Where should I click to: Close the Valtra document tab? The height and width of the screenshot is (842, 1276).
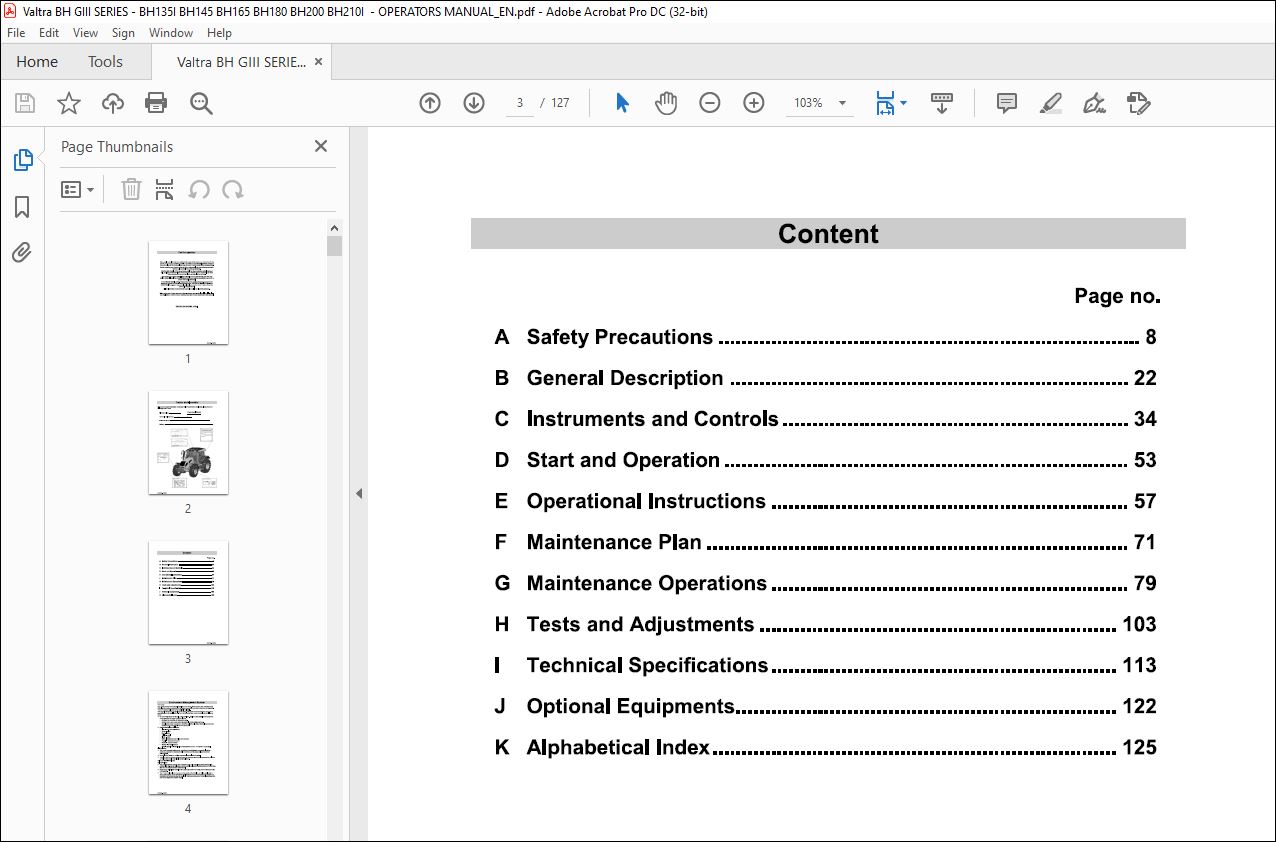pyautogui.click(x=319, y=61)
